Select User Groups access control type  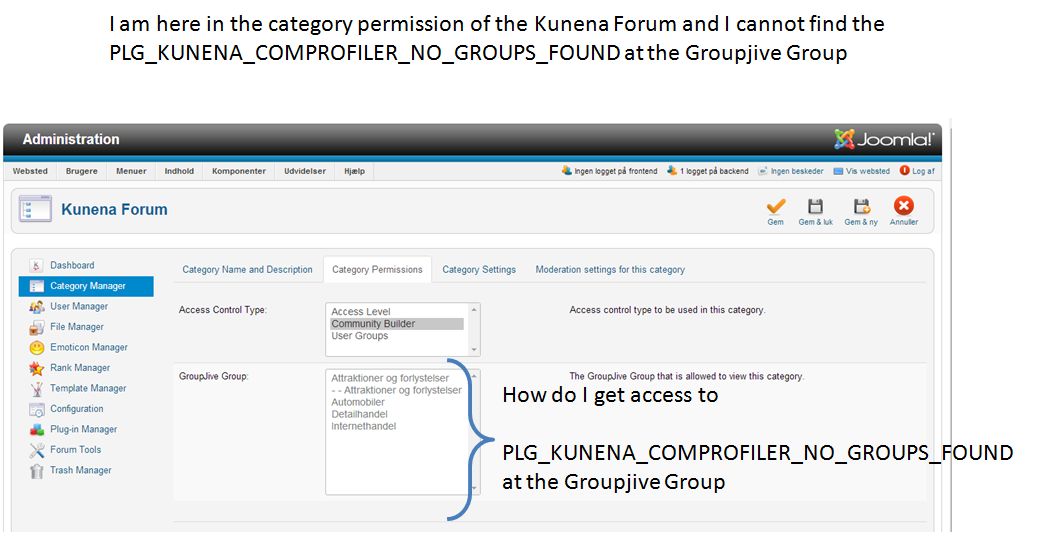(359, 336)
